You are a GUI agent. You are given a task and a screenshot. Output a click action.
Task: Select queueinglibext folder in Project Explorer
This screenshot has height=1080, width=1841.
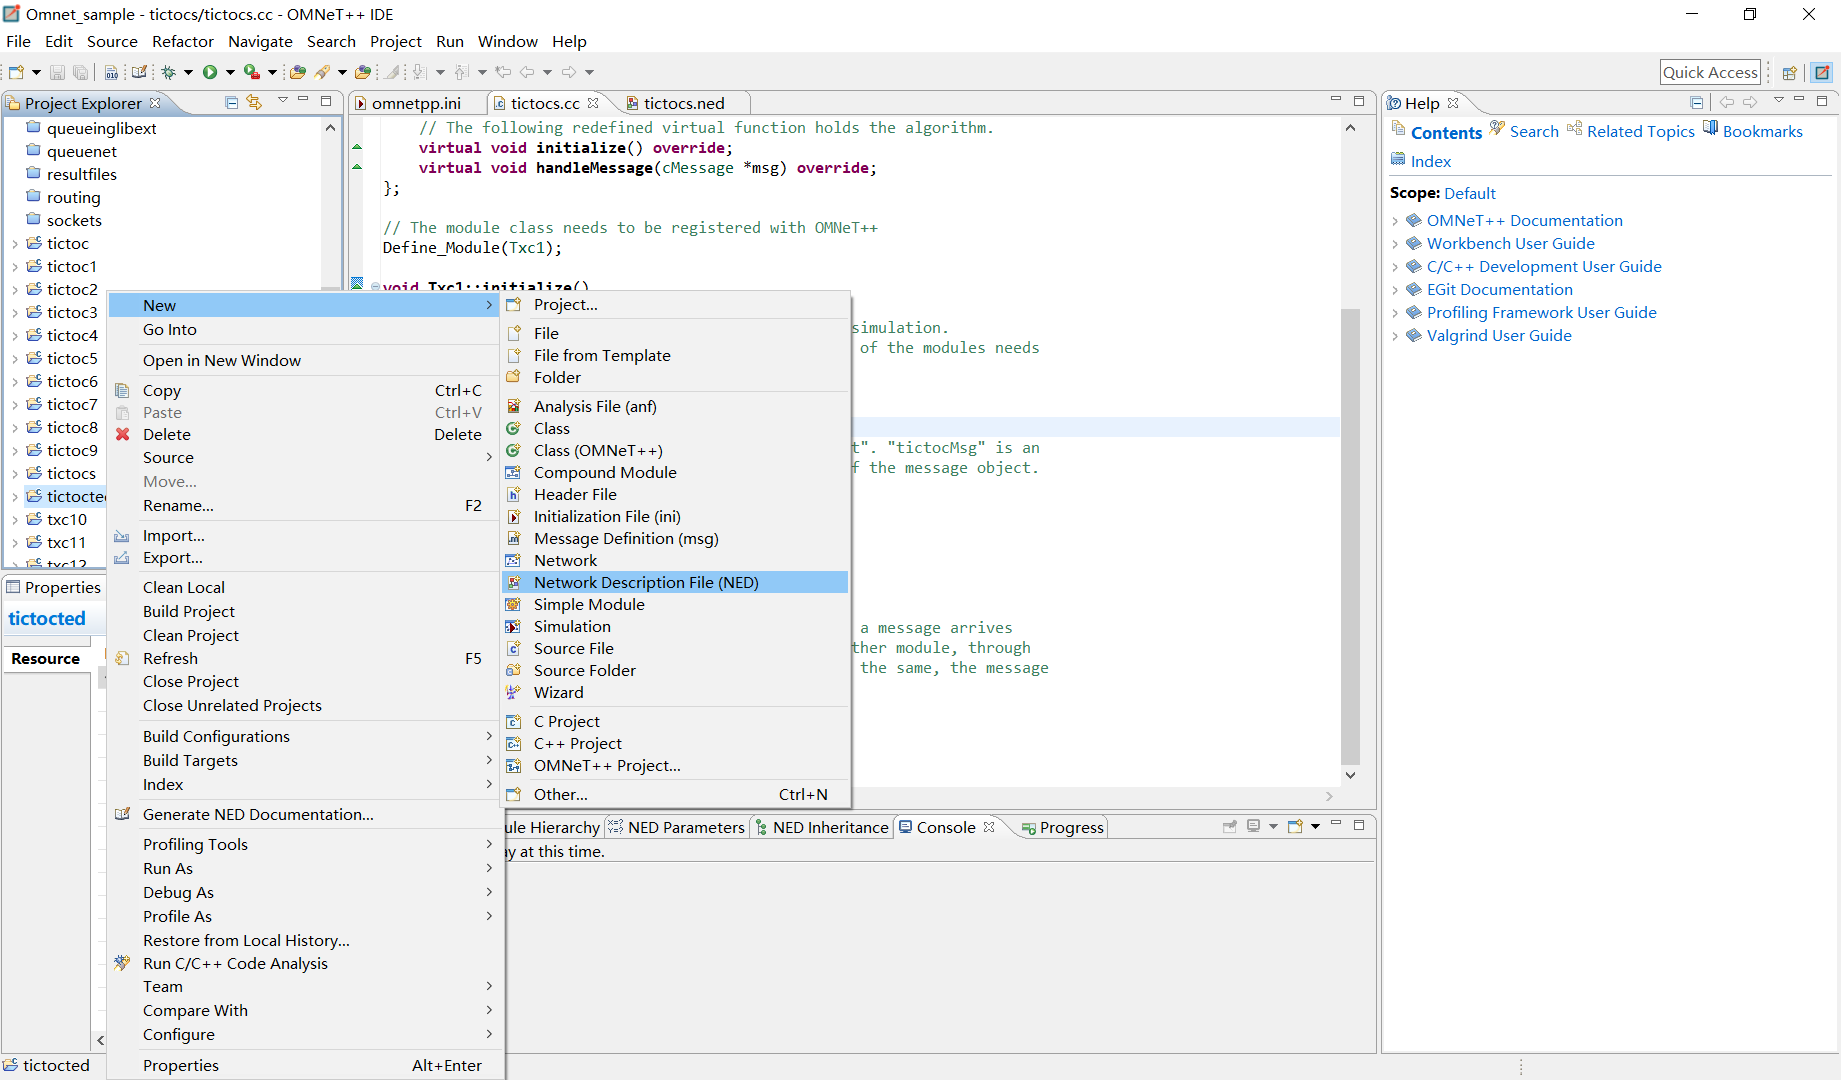(101, 128)
